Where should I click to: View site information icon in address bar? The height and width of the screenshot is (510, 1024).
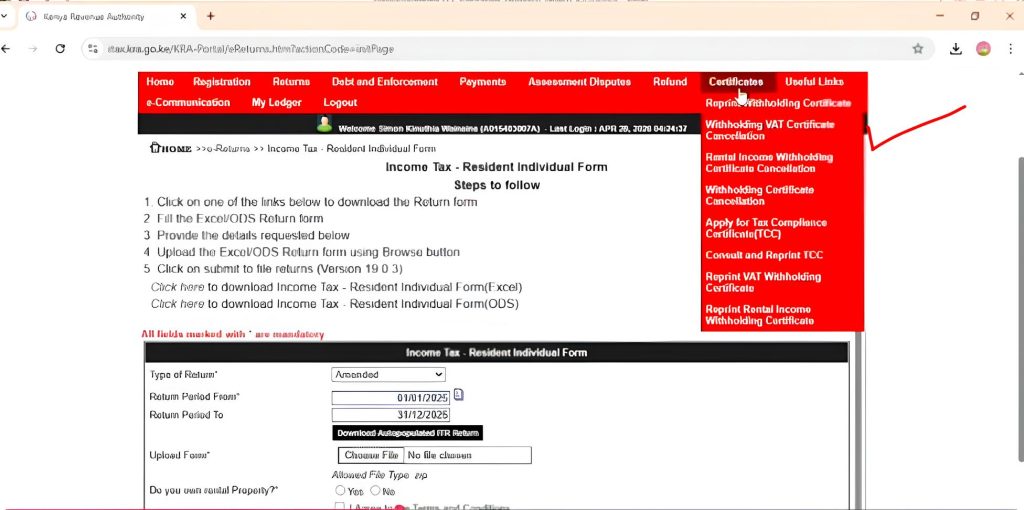tap(93, 48)
